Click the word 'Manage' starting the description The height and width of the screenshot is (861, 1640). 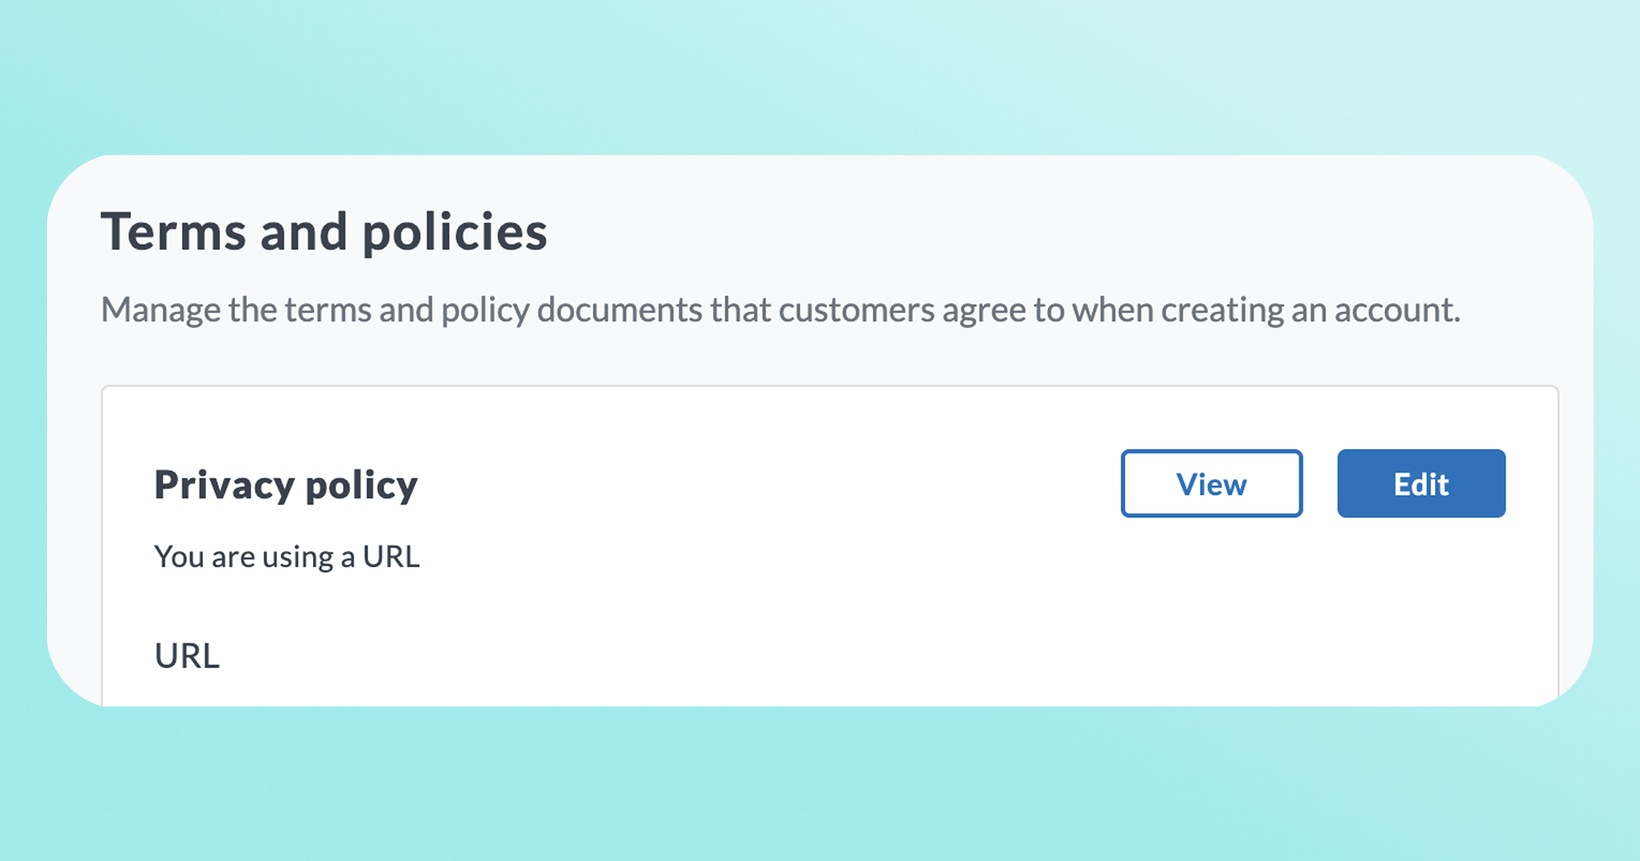pyautogui.click(x=160, y=310)
